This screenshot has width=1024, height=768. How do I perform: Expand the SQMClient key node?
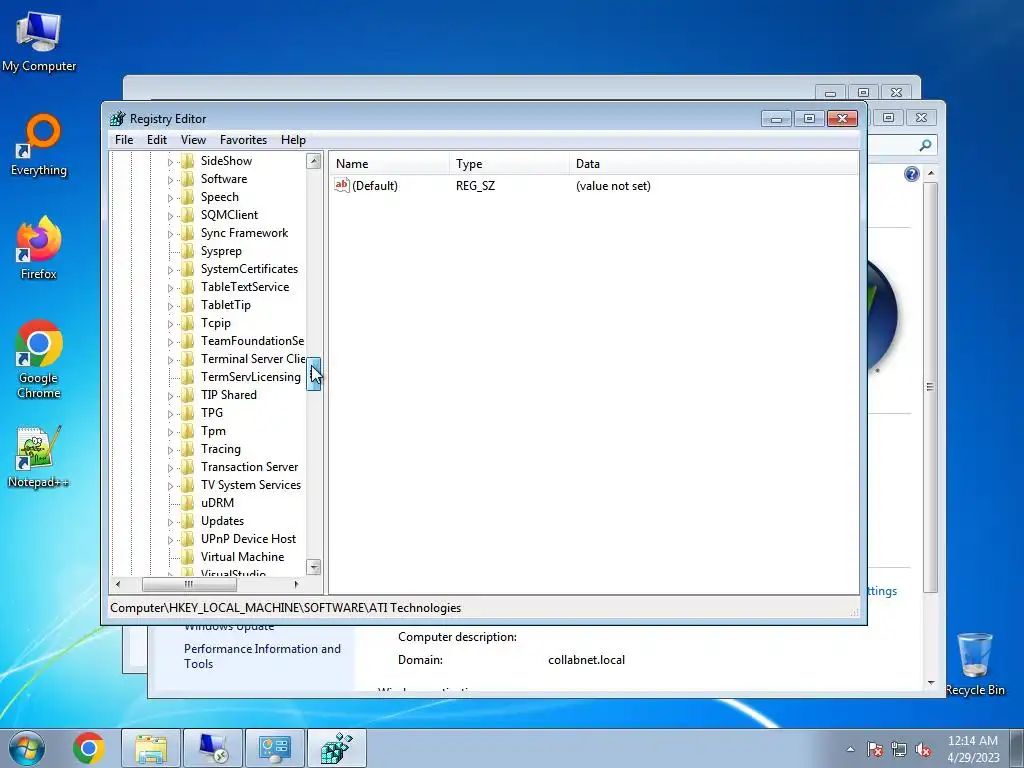[x=170, y=216]
